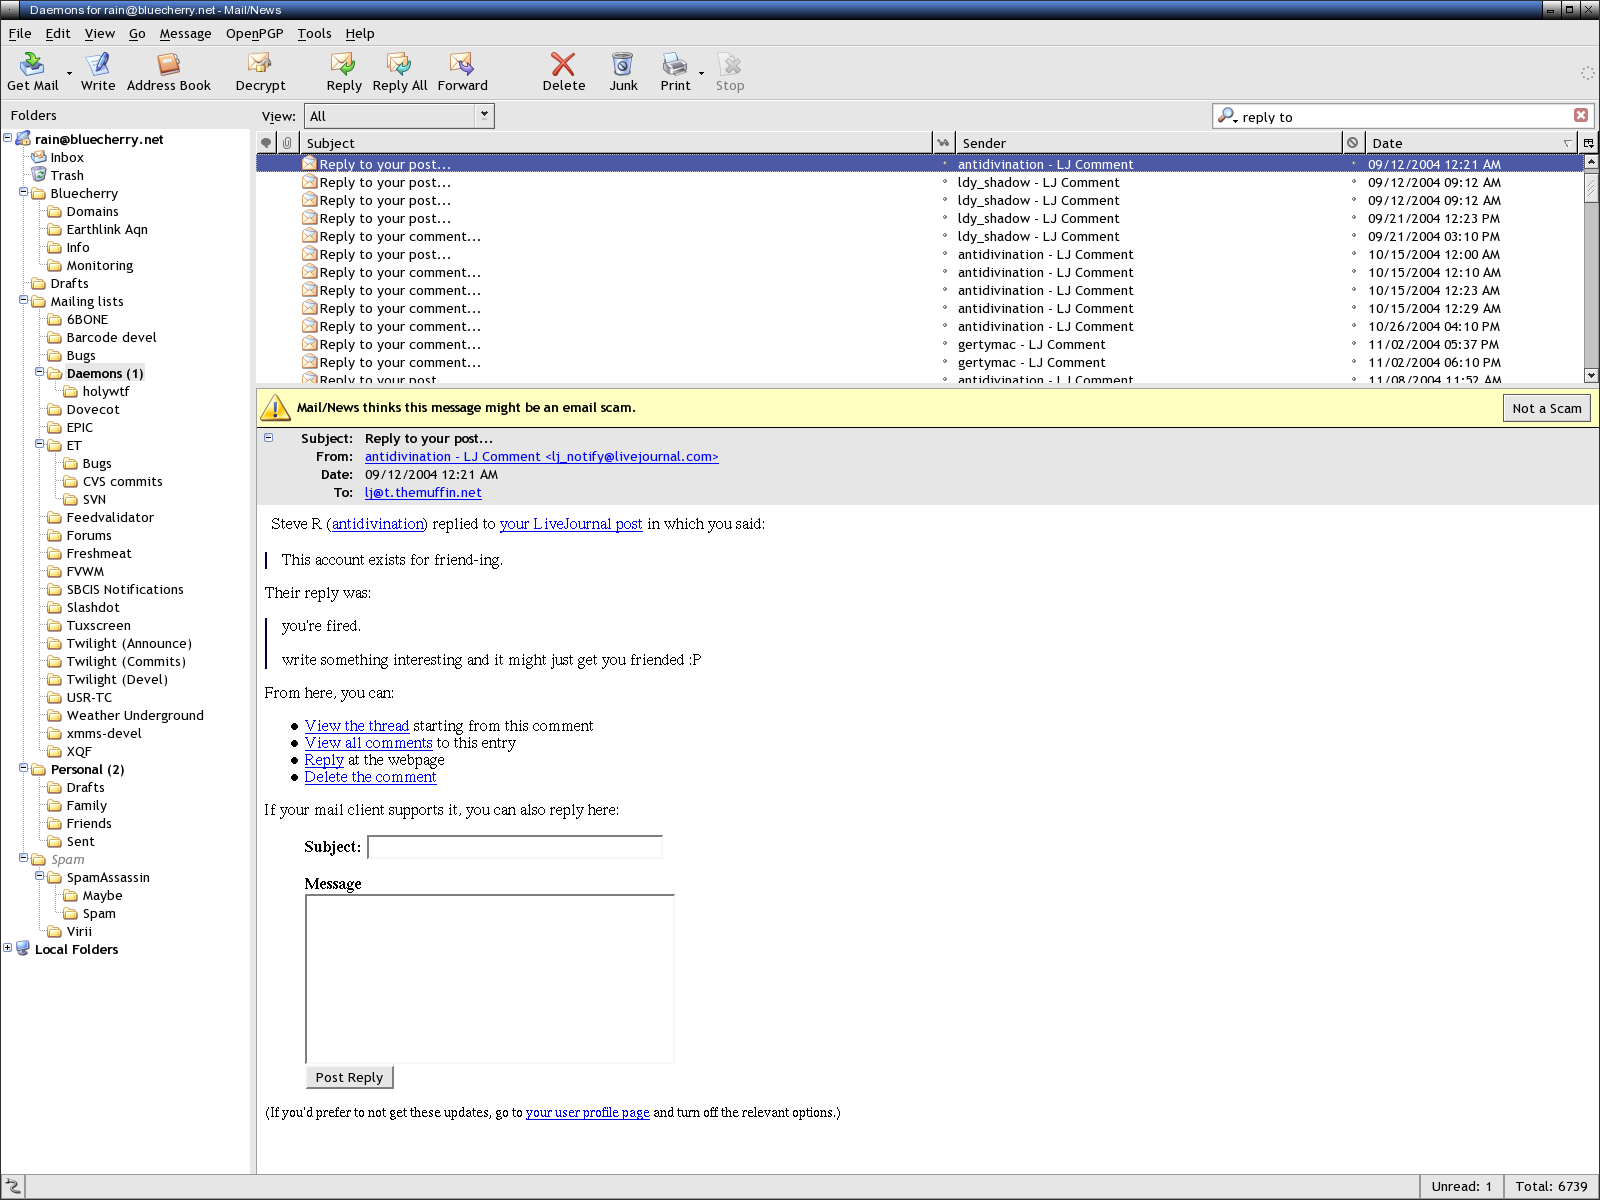Open the Message menu
This screenshot has width=1600, height=1200.
[x=185, y=33]
